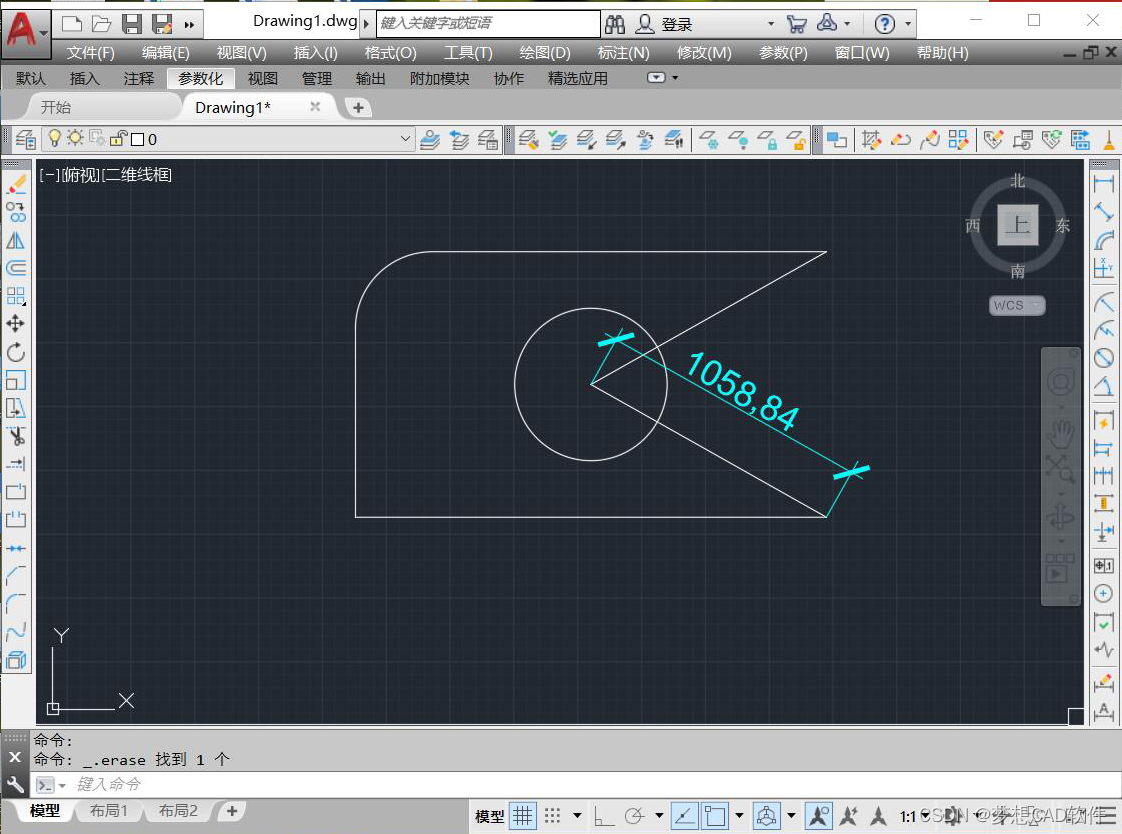The height and width of the screenshot is (834, 1122).
Task: Save the current drawing
Action: point(132,24)
